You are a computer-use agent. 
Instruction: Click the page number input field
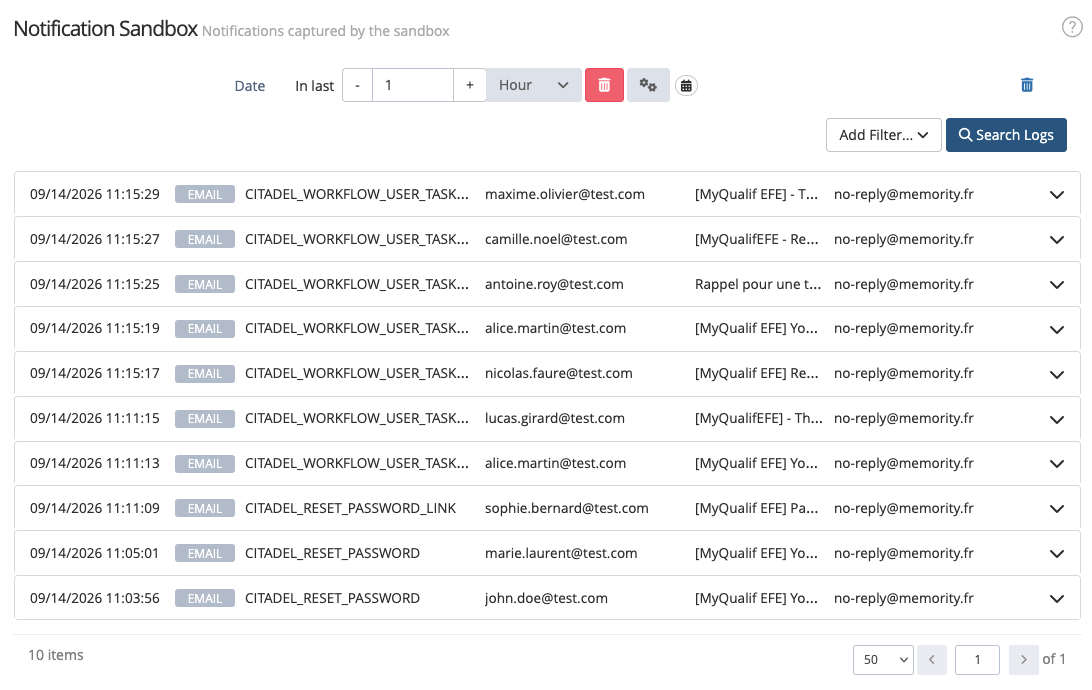click(x=977, y=659)
